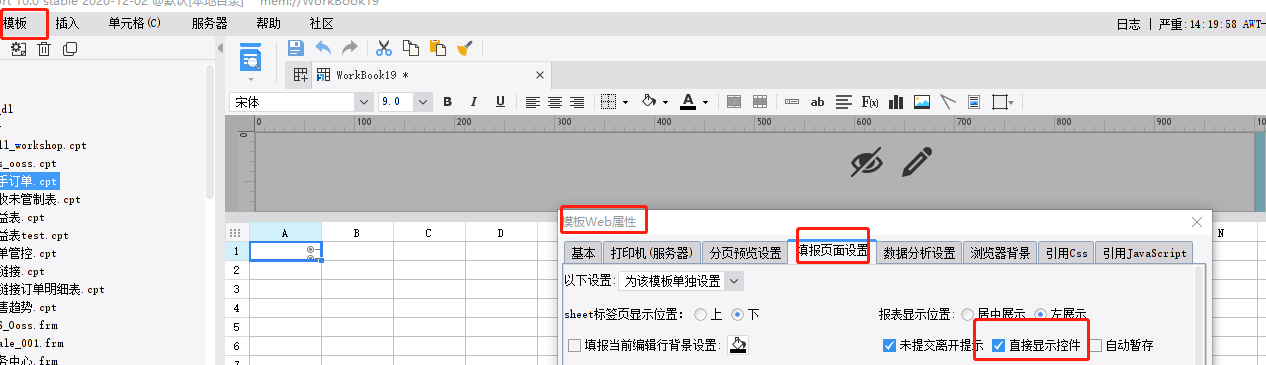Click the Cut scissors icon
The height and width of the screenshot is (365, 1266).
click(384, 47)
